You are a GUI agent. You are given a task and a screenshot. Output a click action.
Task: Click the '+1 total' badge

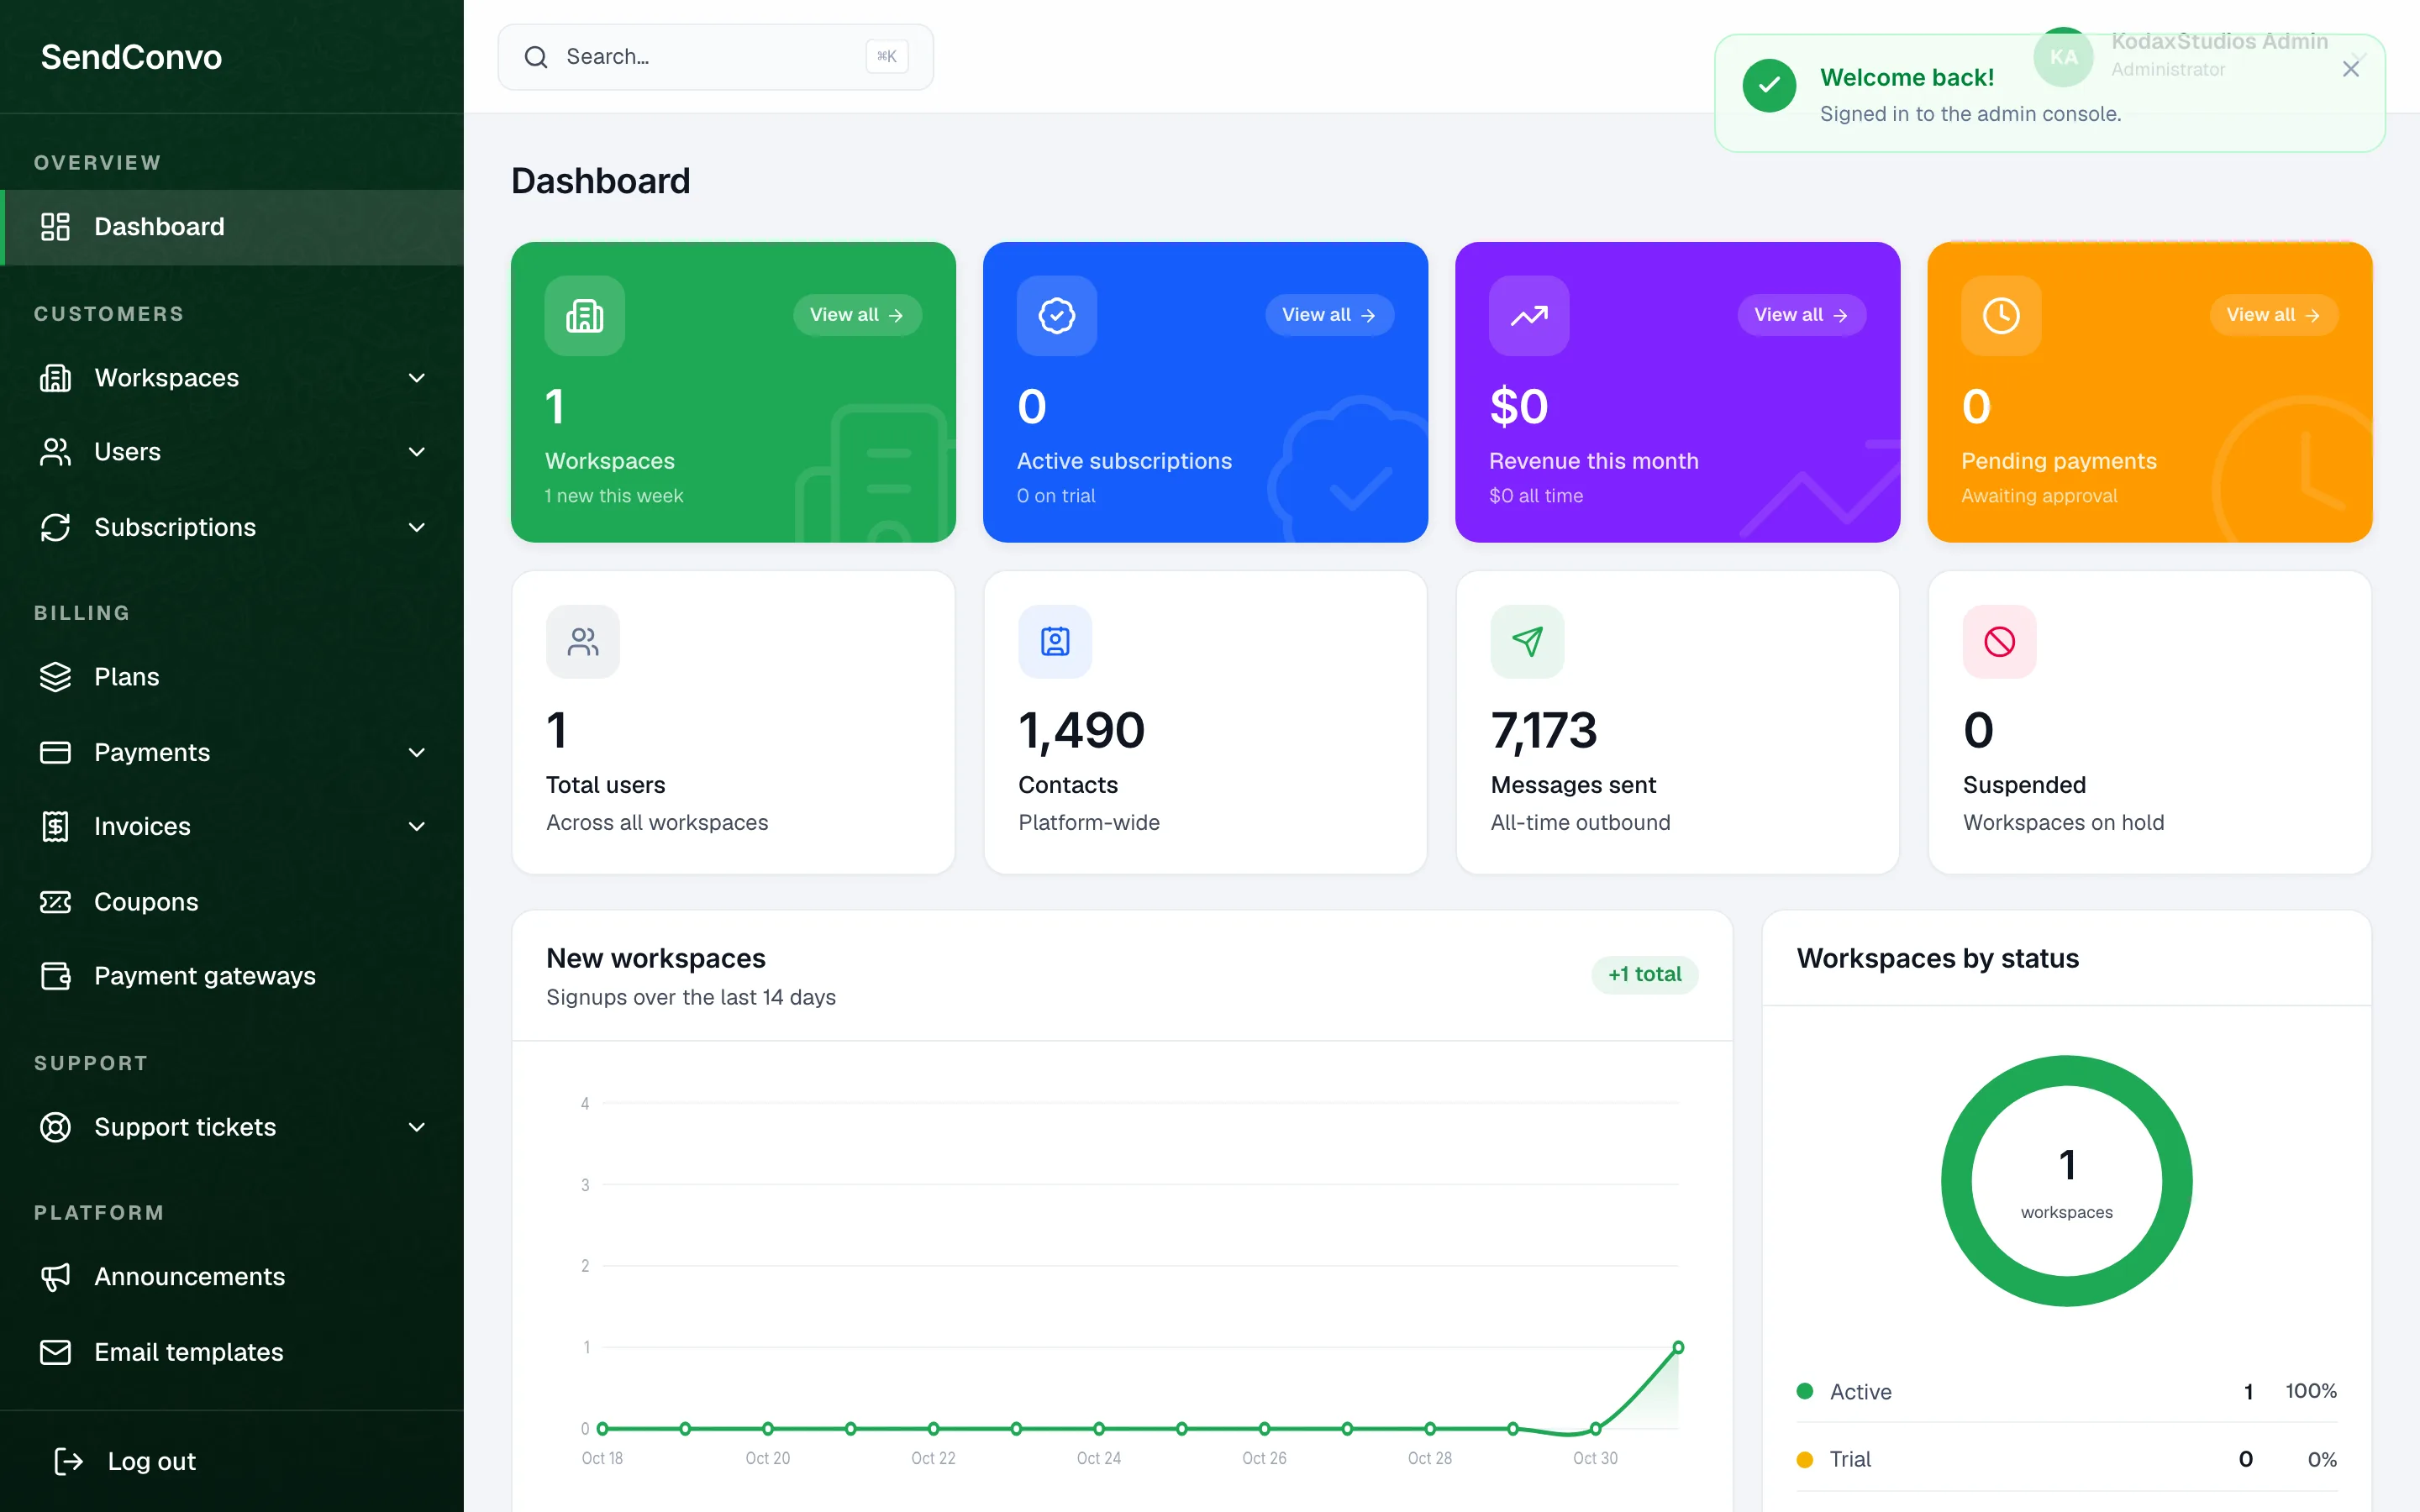(1644, 974)
